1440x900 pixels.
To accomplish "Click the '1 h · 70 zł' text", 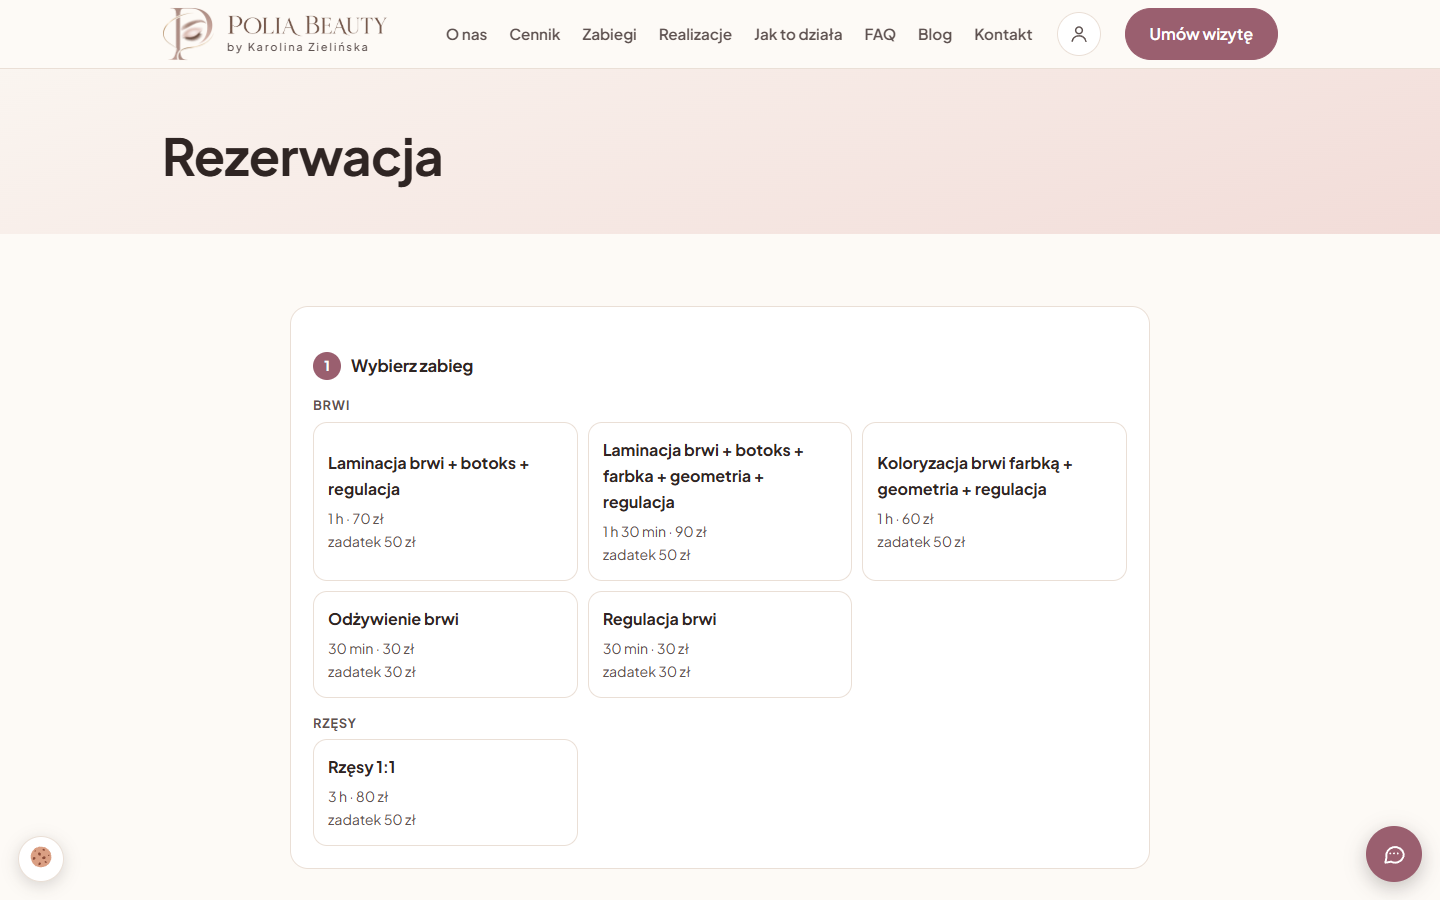I will (356, 519).
